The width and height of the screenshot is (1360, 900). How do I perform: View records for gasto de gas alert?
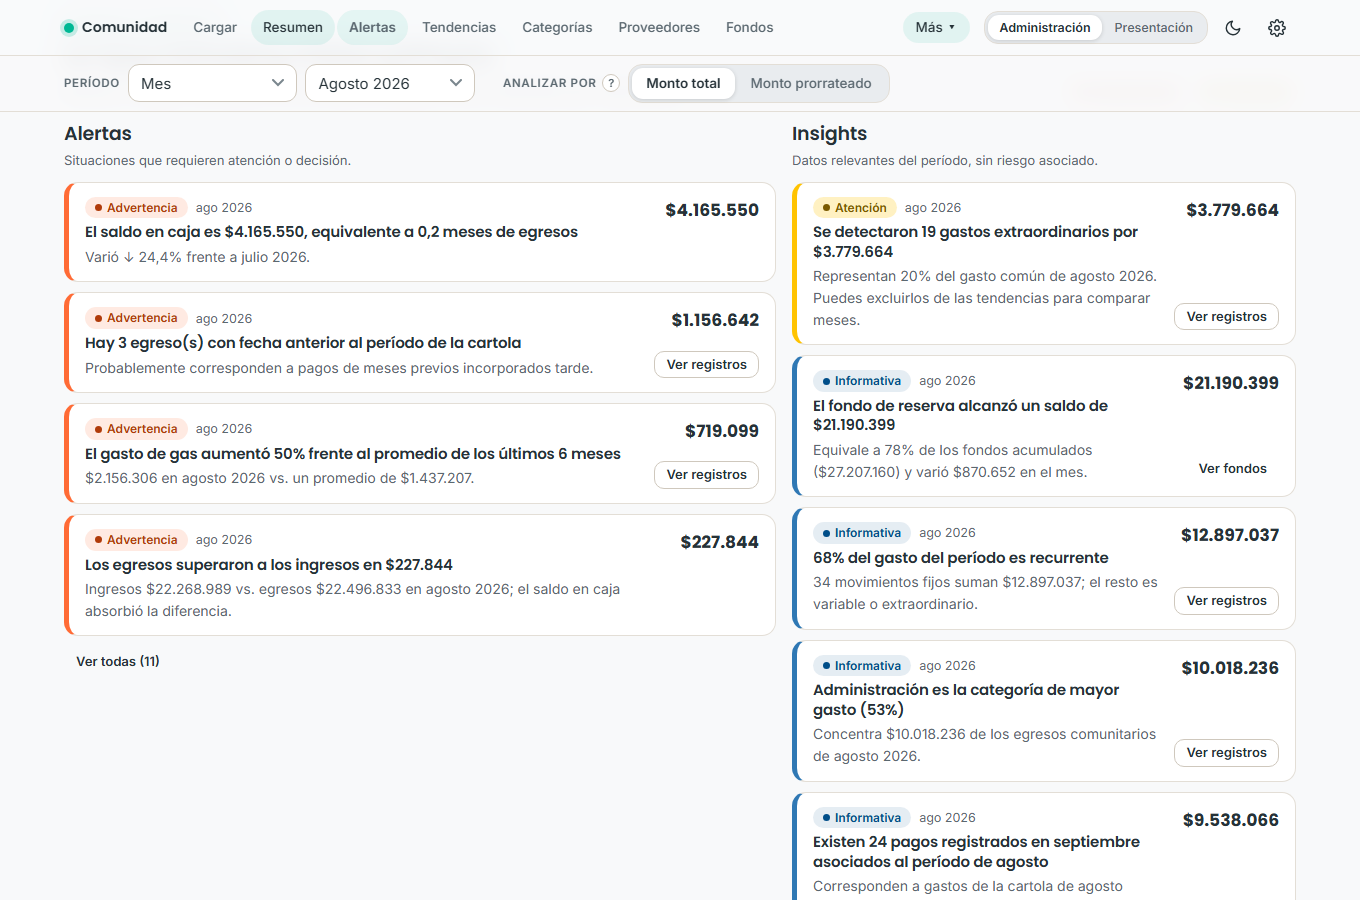click(707, 474)
